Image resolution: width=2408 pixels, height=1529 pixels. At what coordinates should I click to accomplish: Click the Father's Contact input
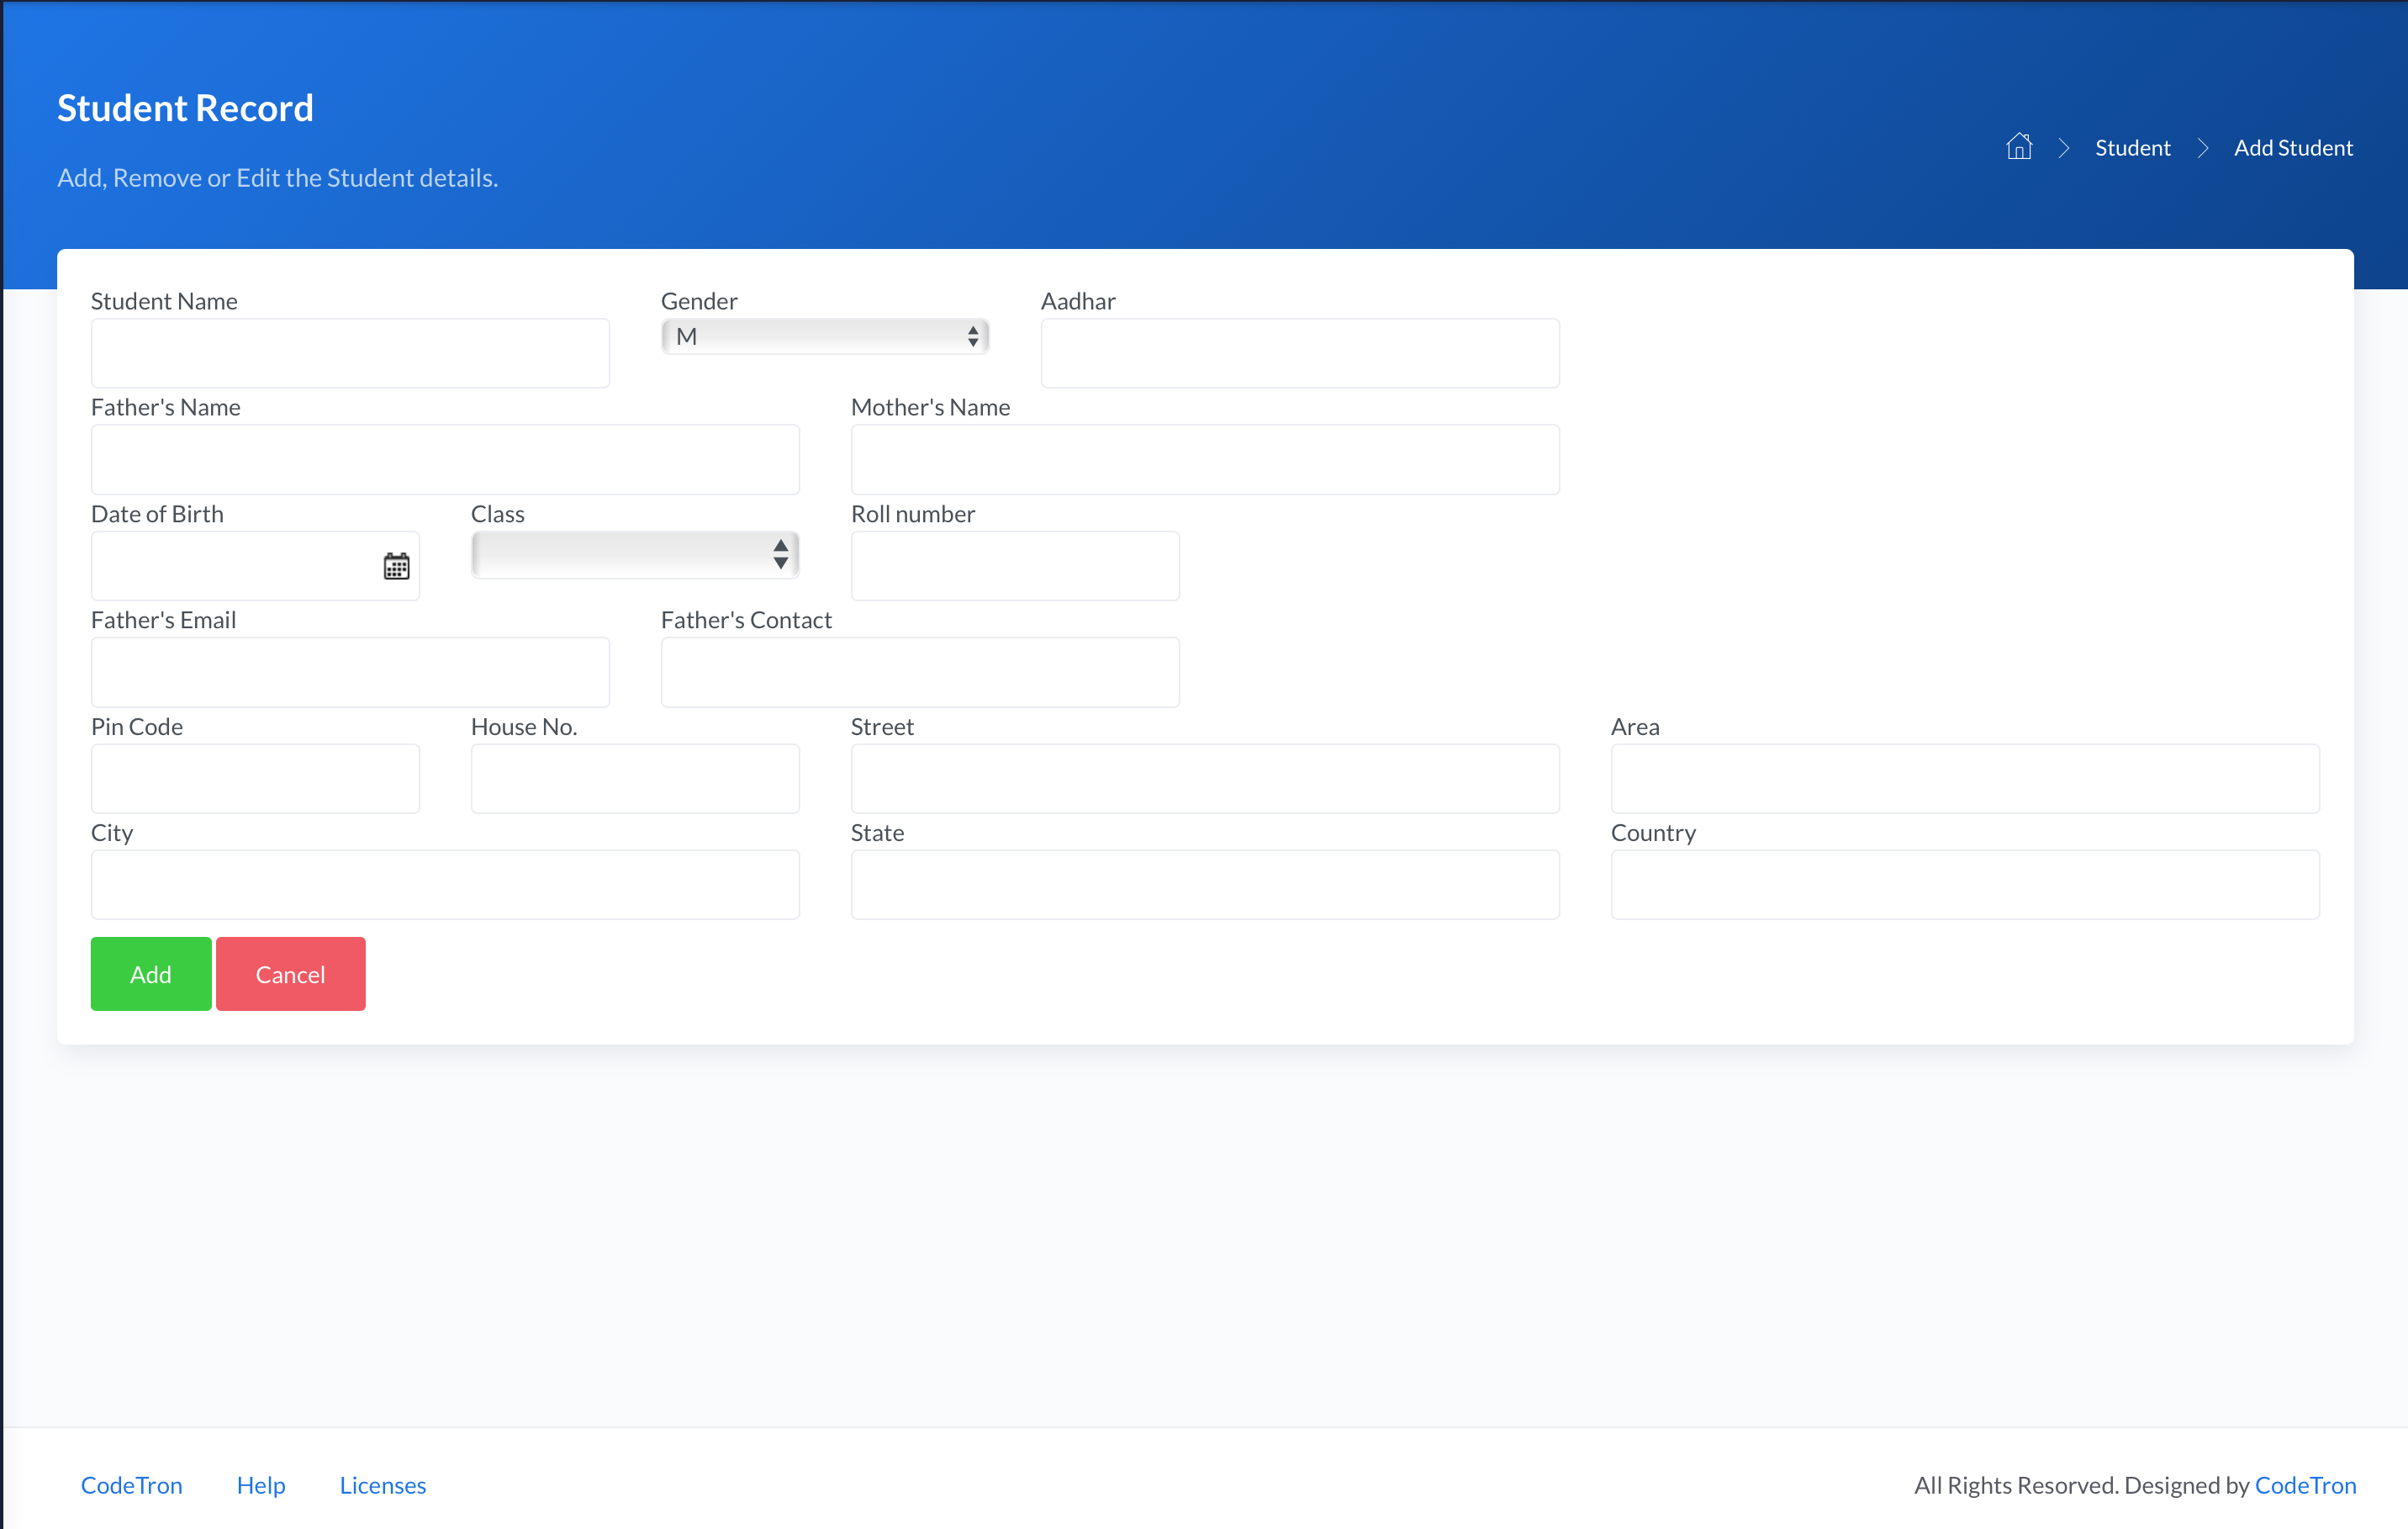pyautogui.click(x=919, y=672)
